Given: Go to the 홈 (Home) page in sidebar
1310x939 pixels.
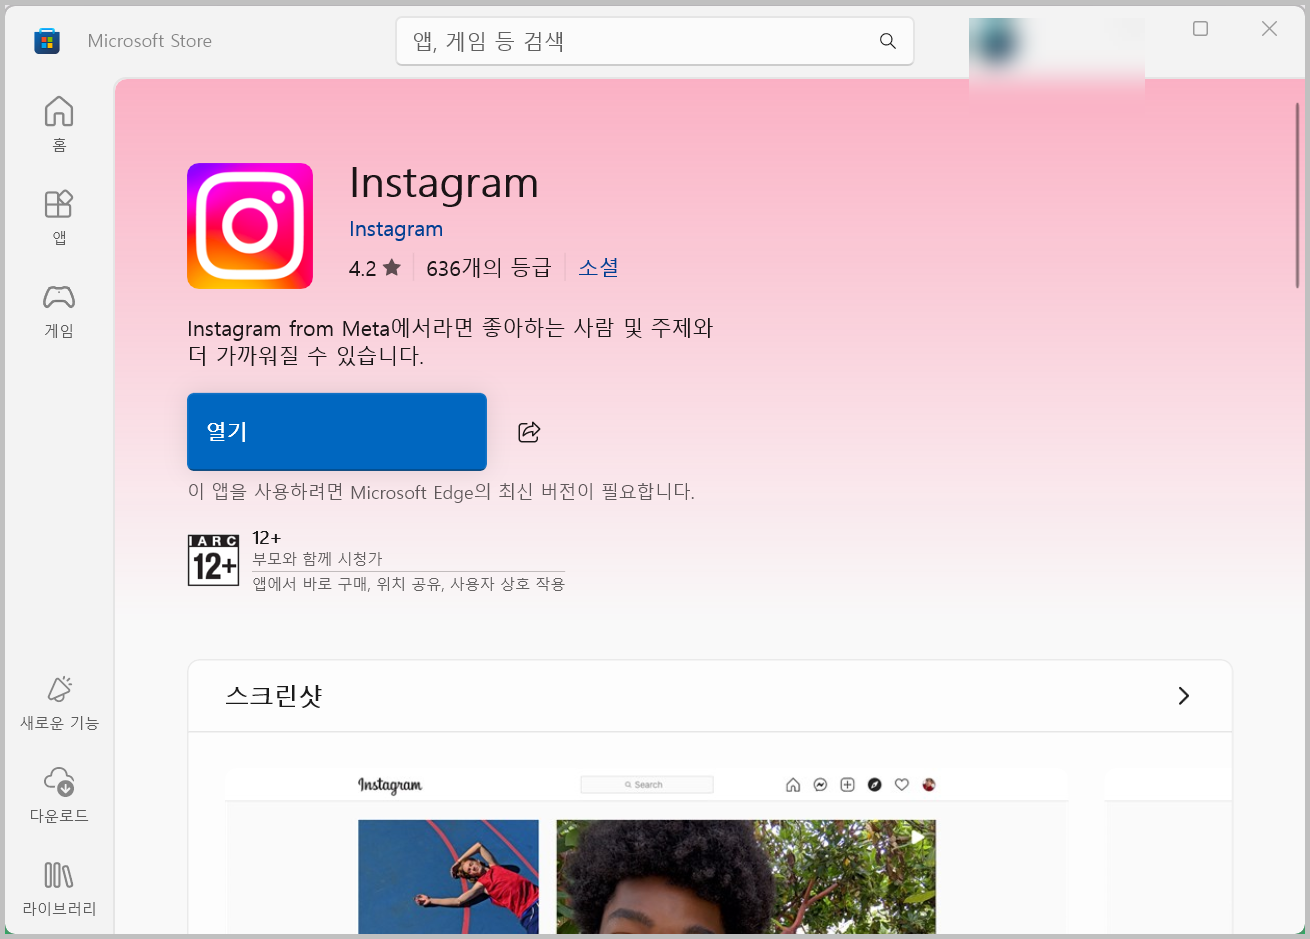Looking at the screenshot, I should point(59,123).
